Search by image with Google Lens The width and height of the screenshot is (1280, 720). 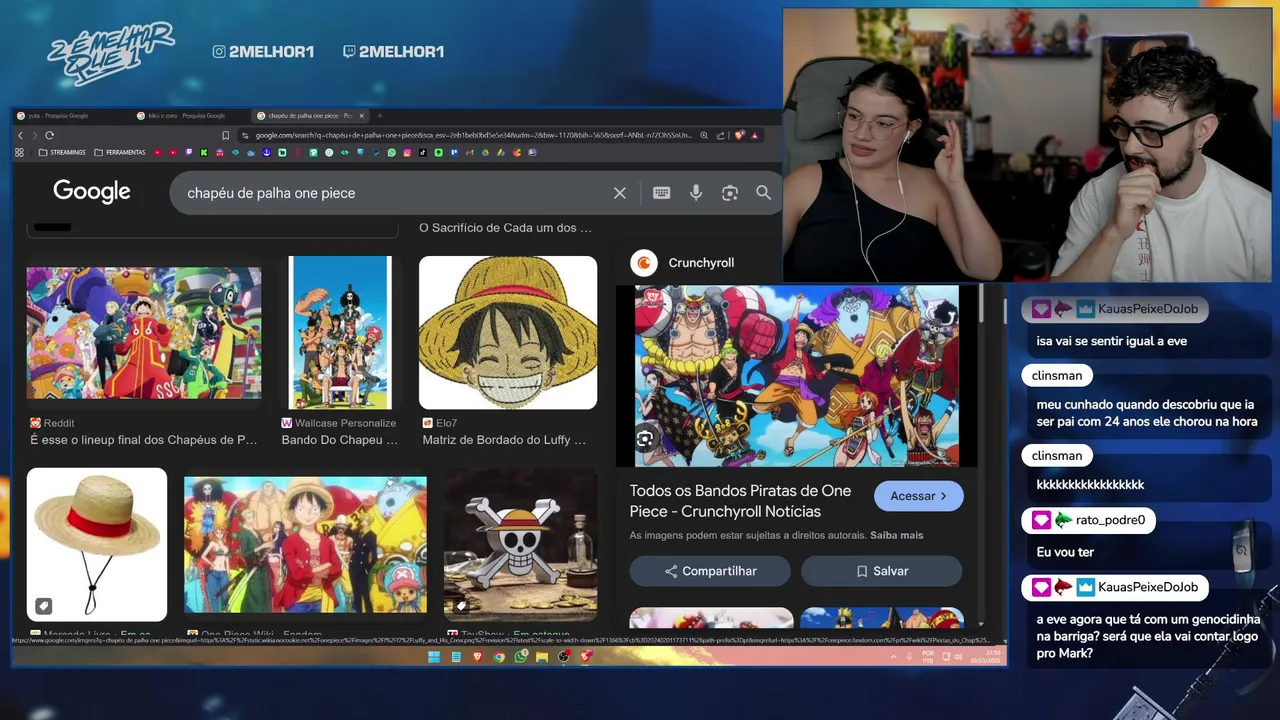point(730,193)
